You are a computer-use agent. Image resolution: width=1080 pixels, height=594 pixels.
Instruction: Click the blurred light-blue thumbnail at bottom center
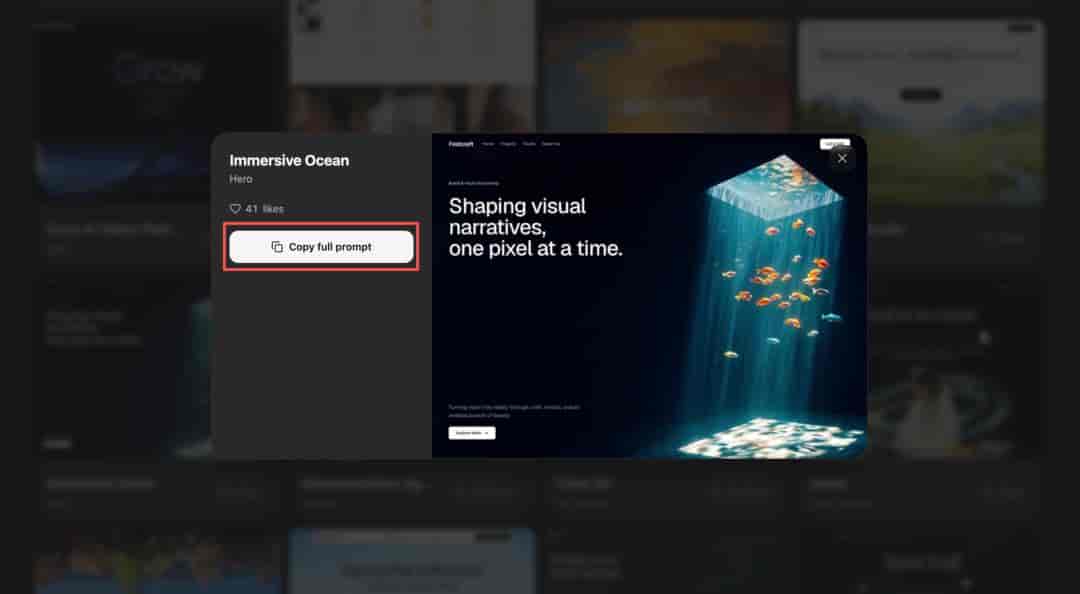point(412,561)
